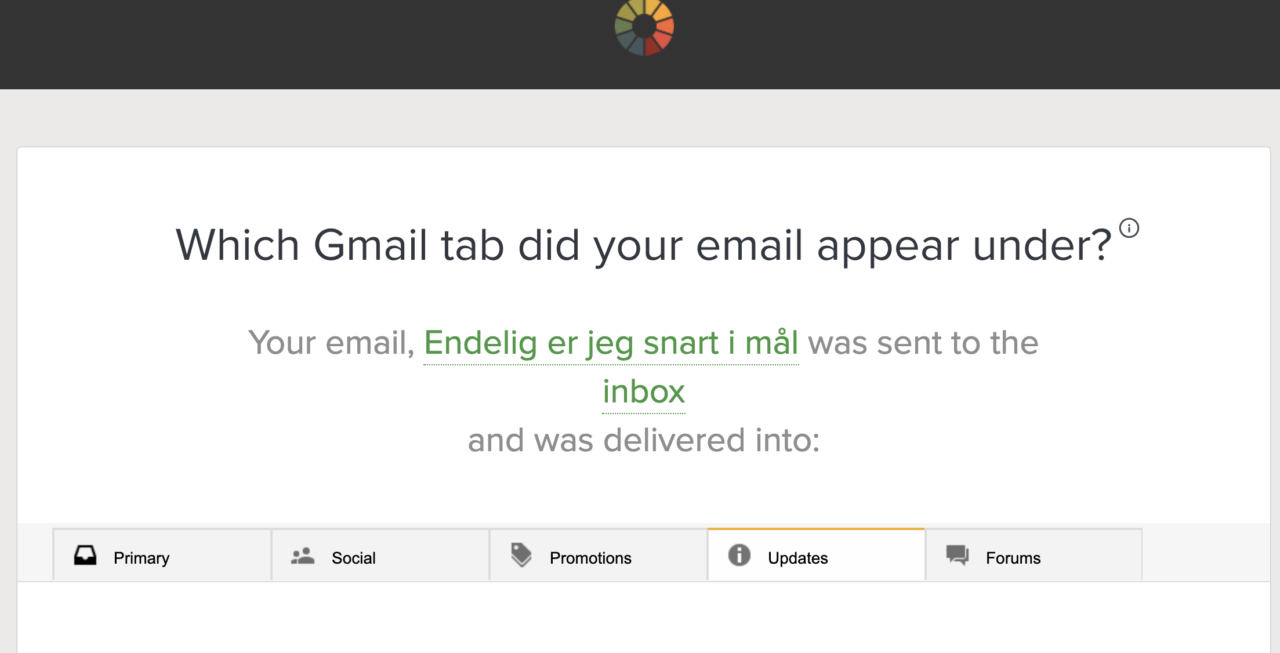The image size is (1280, 653).
Task: Select the Promotions tab label
Action: [590, 558]
